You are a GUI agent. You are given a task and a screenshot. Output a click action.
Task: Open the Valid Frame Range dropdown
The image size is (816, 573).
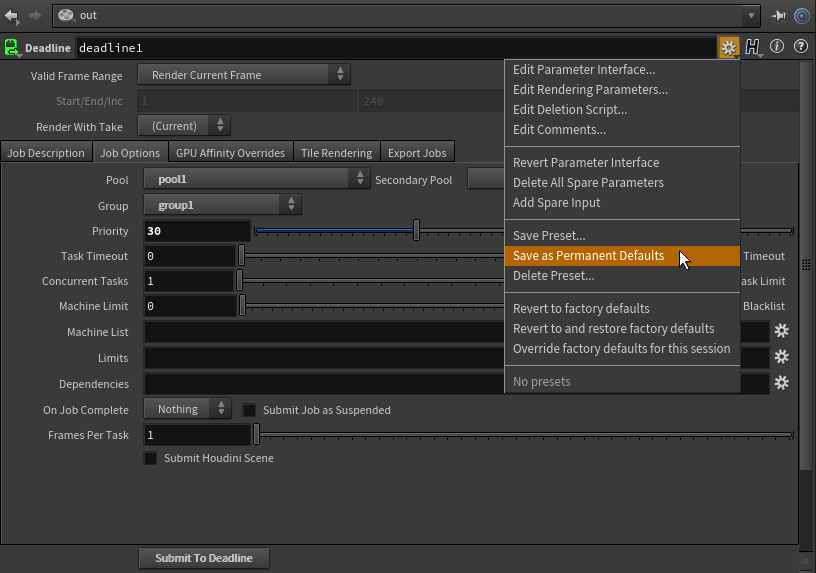coord(244,75)
